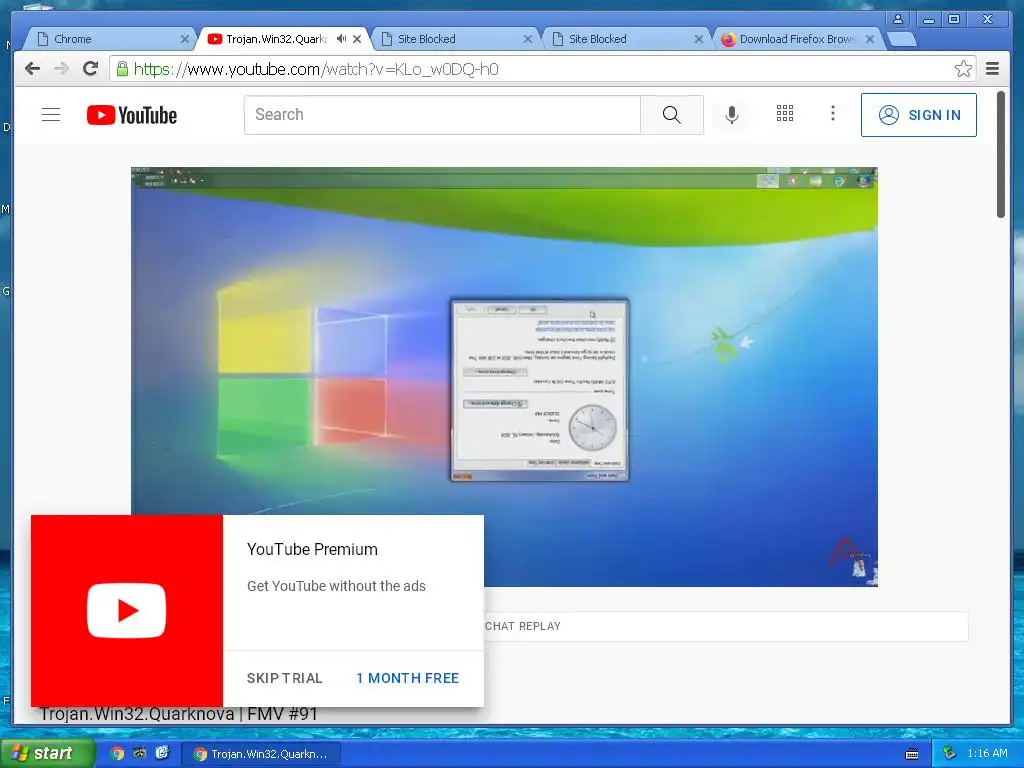This screenshot has height=768, width=1024.
Task: Click the search magnifier button
Action: pos(671,115)
